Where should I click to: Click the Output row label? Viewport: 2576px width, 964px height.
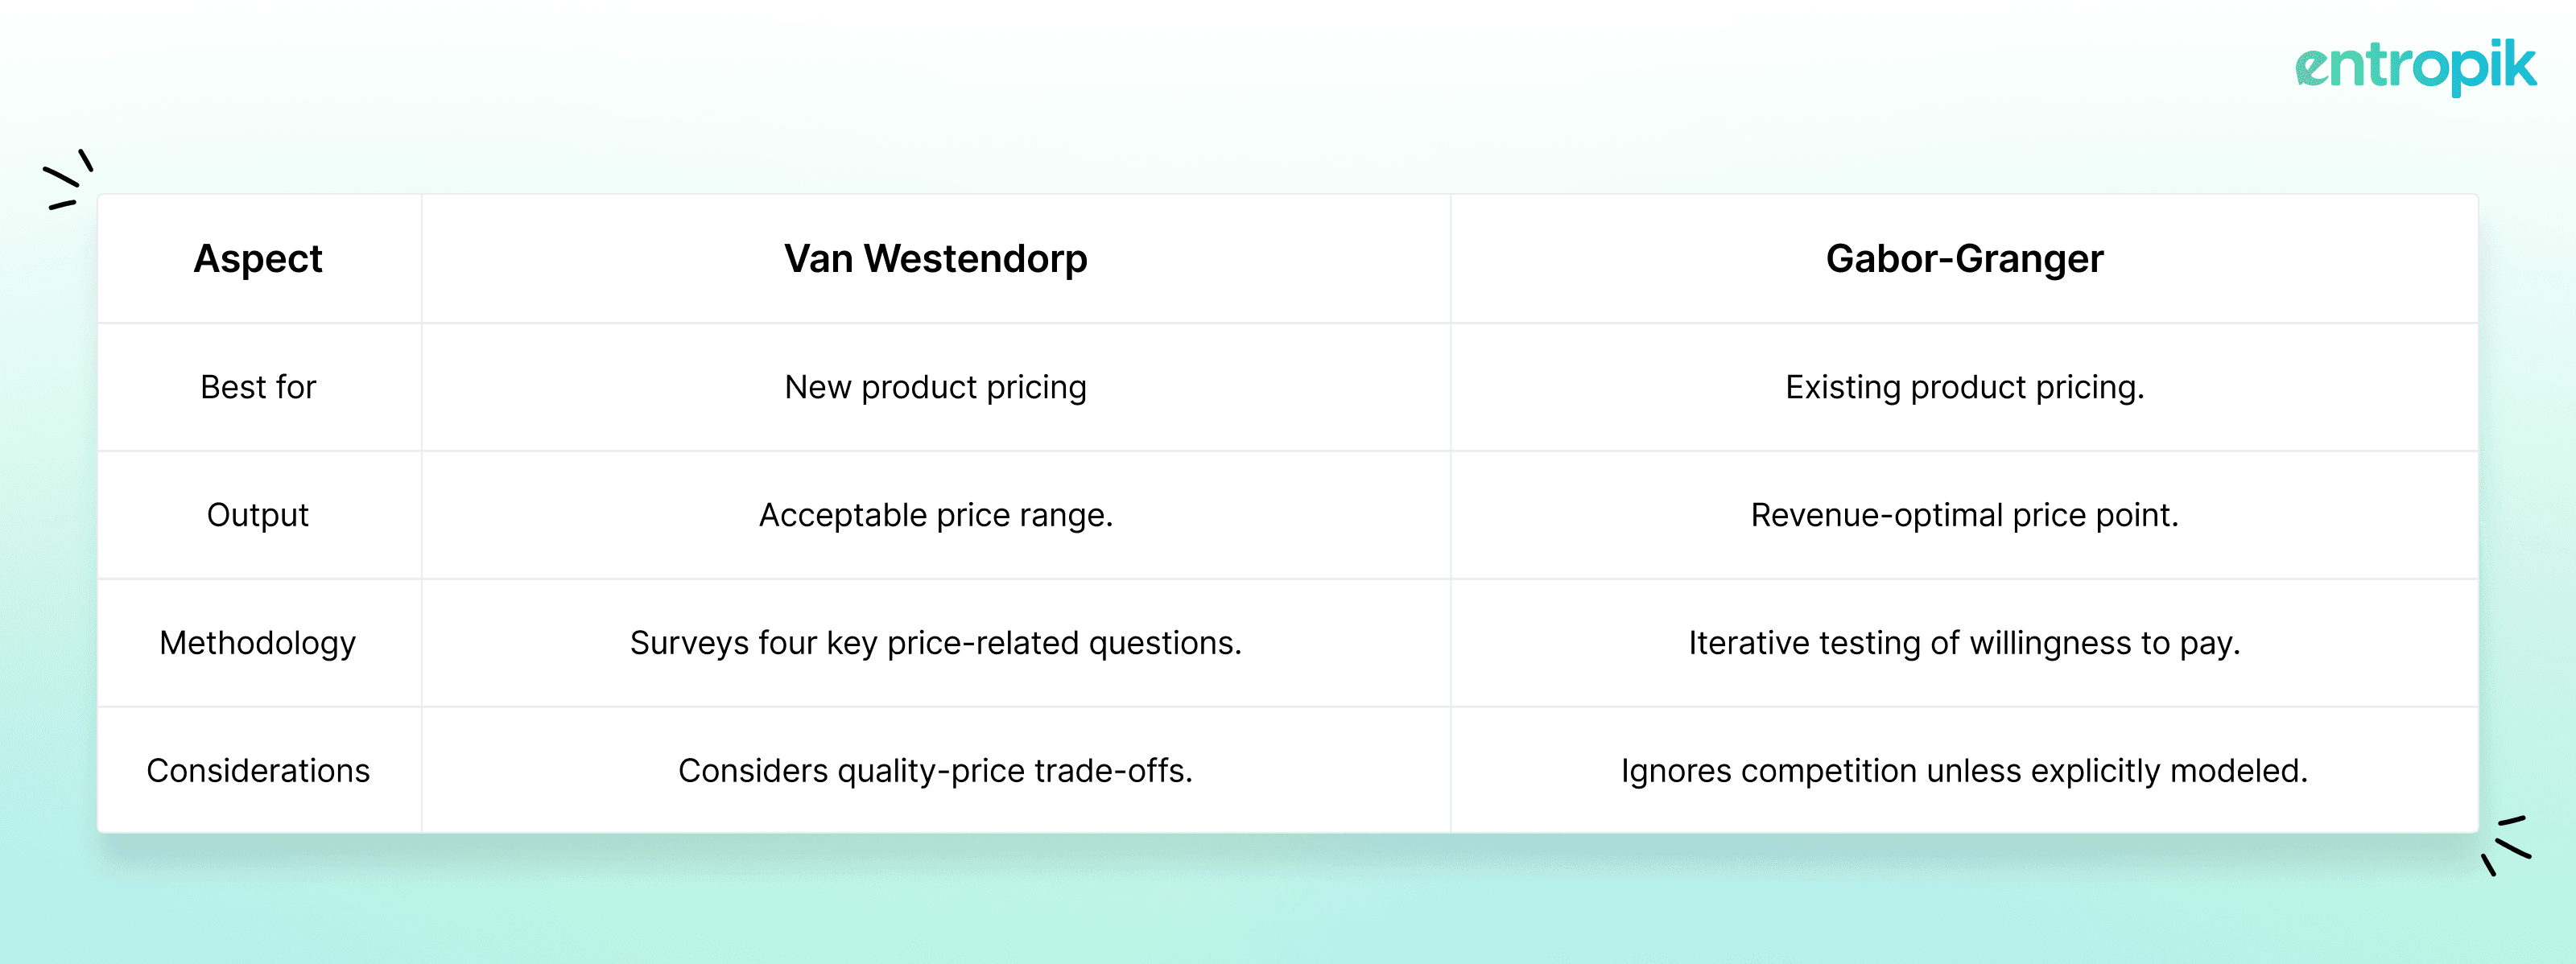pyautogui.click(x=258, y=515)
